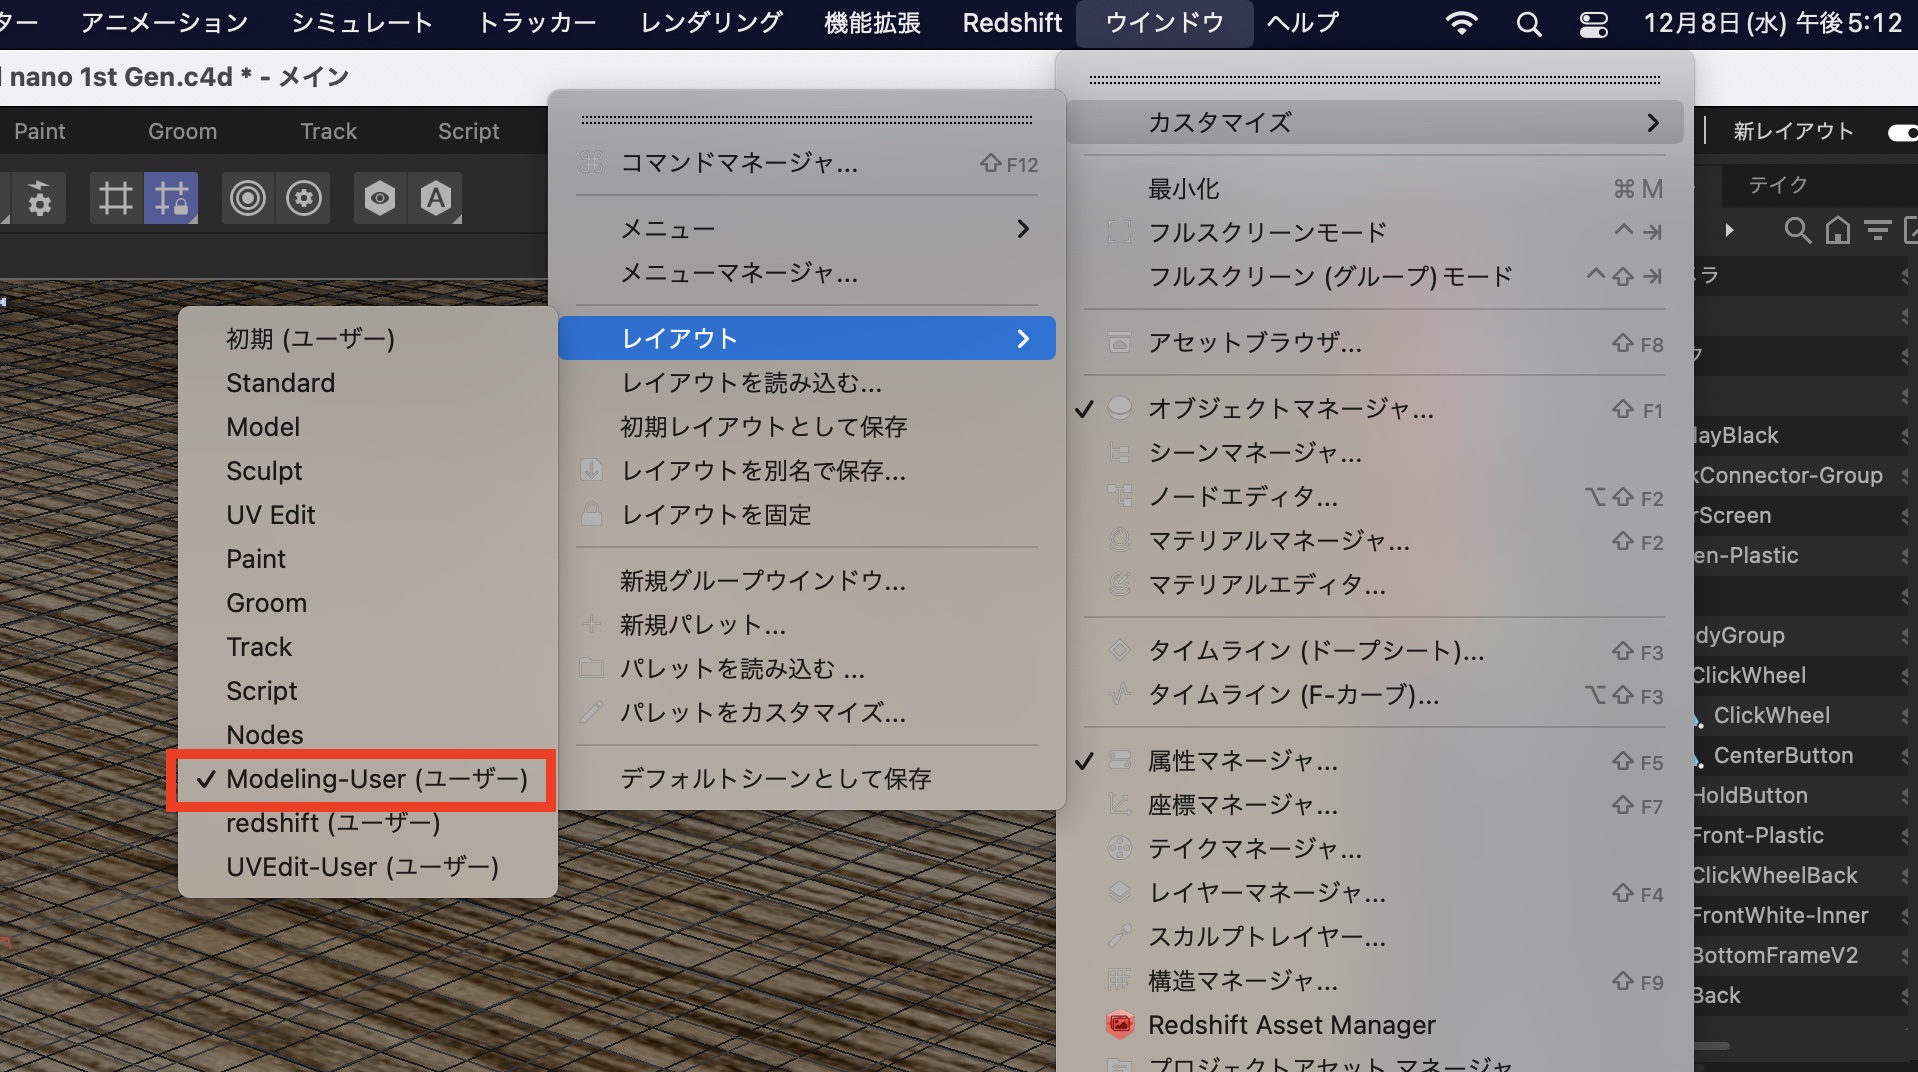Click the hexagon letter A icon
Viewport: 1918px width, 1072px height.
point(436,198)
